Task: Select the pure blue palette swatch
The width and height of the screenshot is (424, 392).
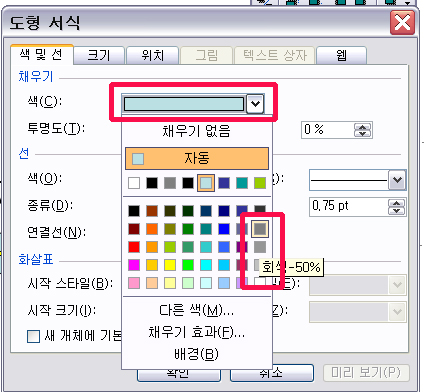Action: pyautogui.click(x=224, y=229)
